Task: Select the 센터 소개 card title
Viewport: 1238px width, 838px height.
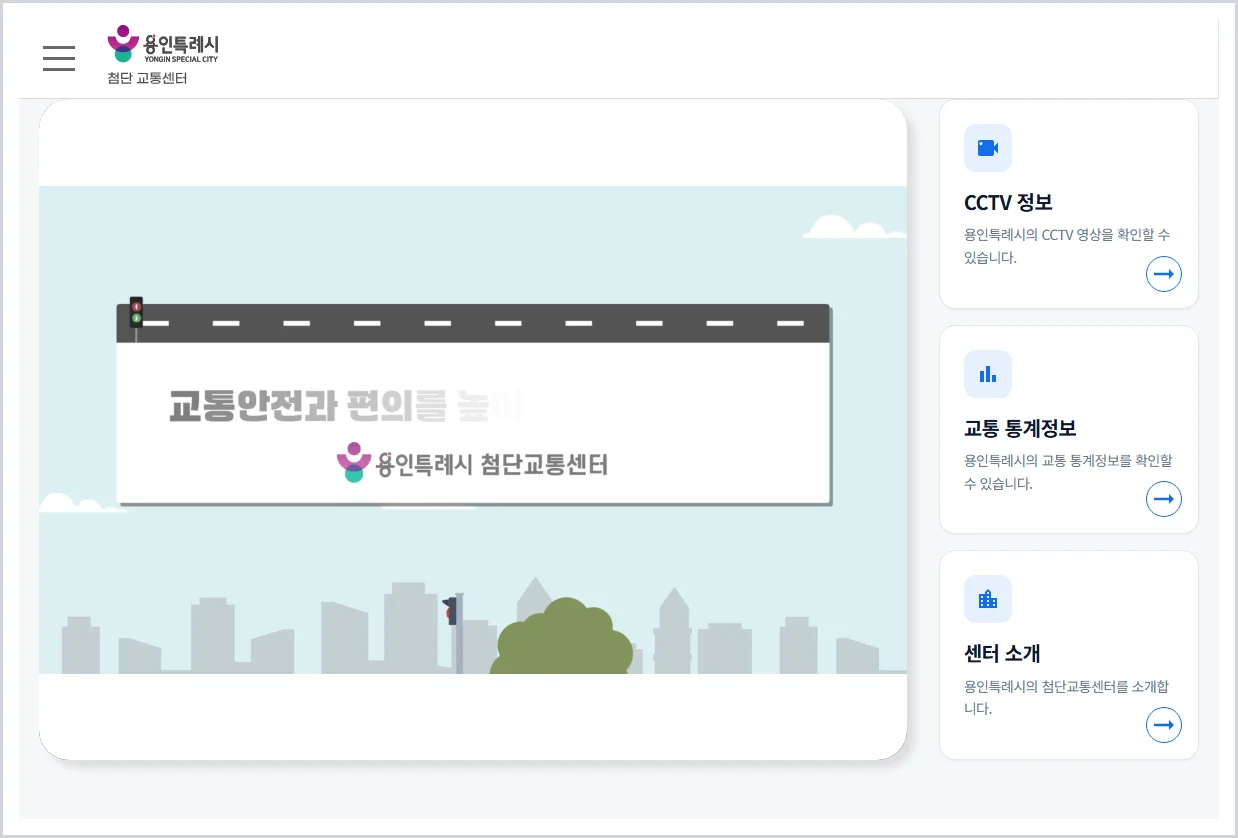Action: click(x=1002, y=653)
